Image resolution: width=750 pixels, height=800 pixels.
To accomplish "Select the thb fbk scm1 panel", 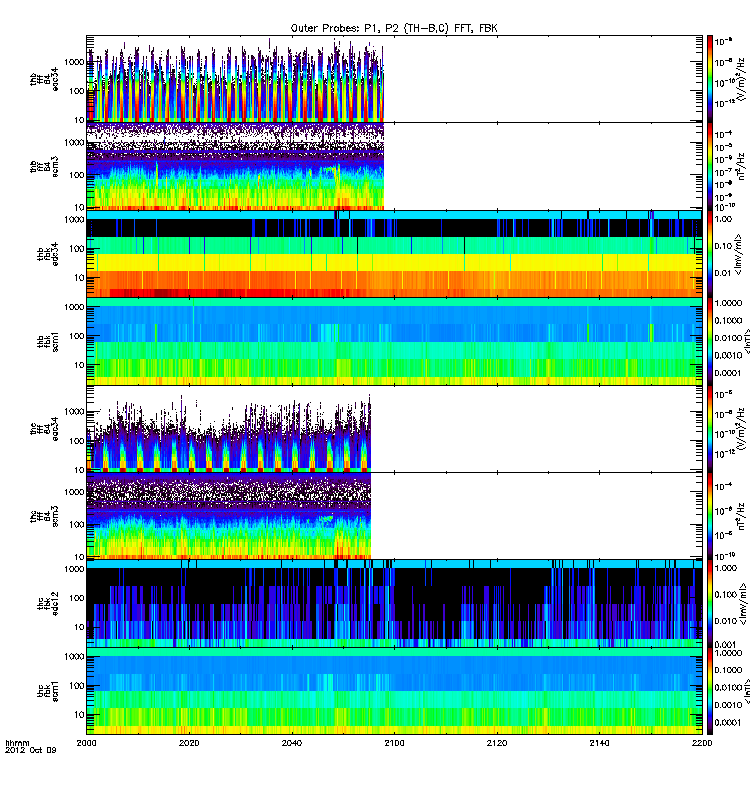I will (x=394, y=341).
